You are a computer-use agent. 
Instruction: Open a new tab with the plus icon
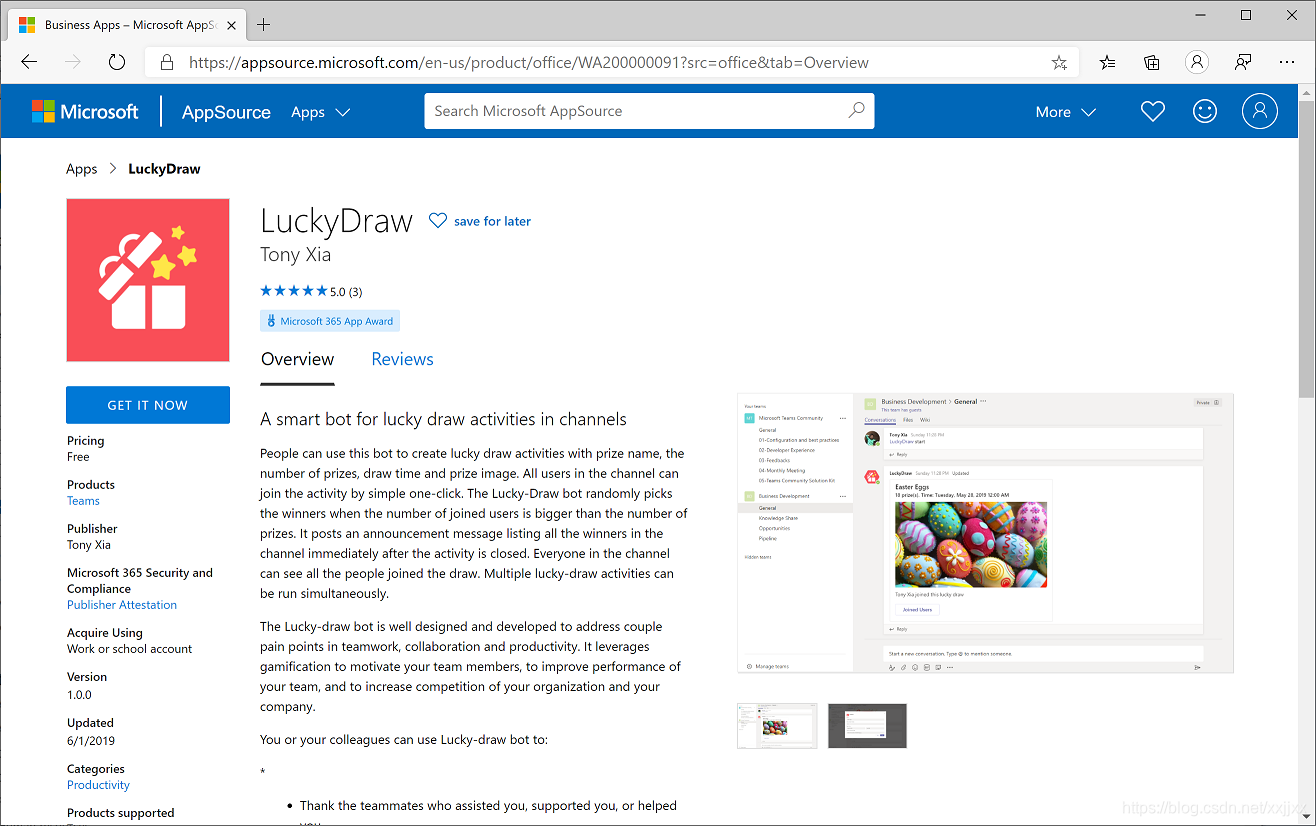[x=264, y=25]
